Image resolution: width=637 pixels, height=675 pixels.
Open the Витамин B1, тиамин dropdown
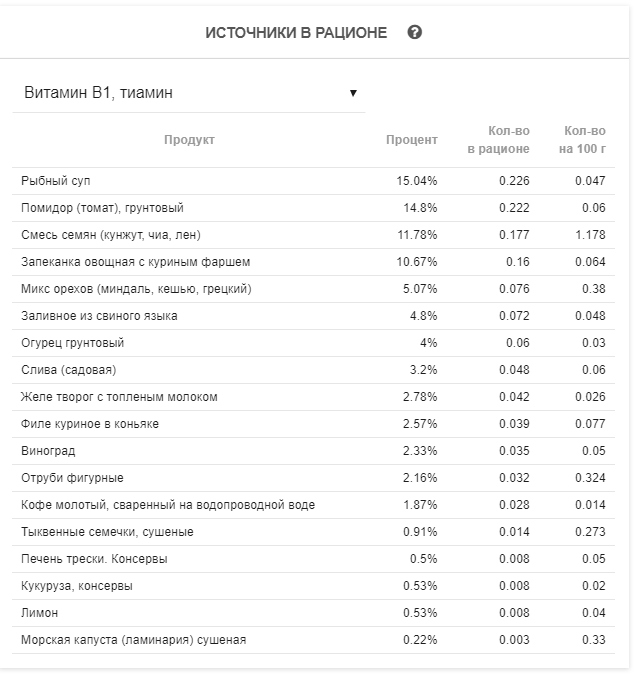pyautogui.click(x=188, y=93)
